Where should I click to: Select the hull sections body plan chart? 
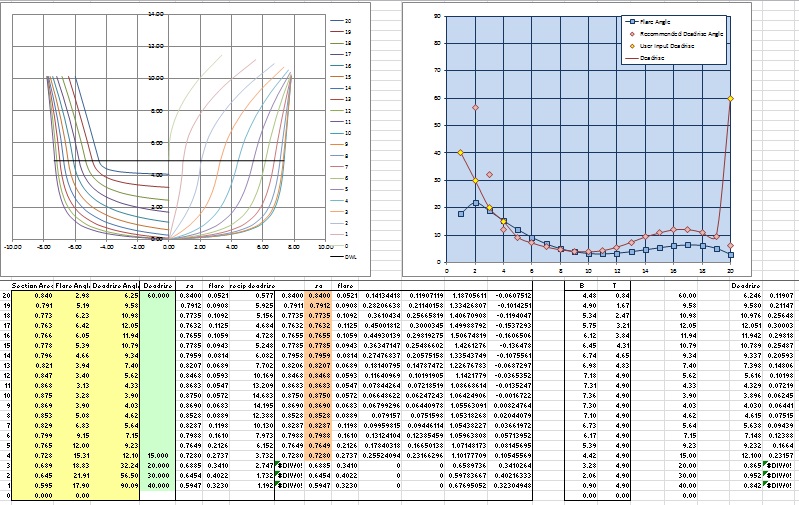170,130
